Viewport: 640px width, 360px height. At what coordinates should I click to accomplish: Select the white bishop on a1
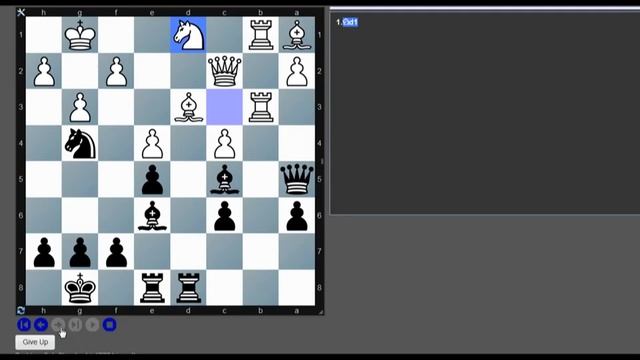point(297,35)
